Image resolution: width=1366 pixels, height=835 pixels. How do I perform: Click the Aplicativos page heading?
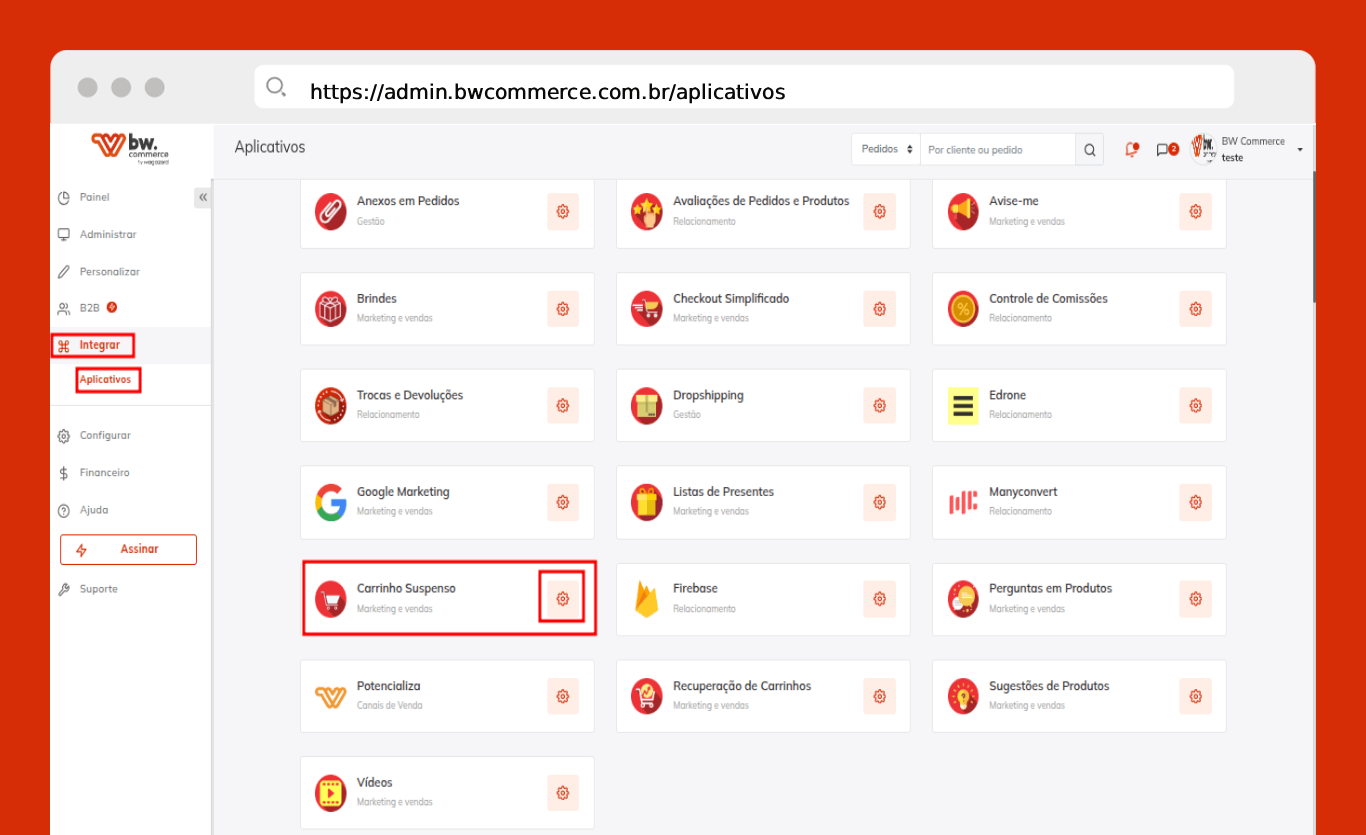[270, 147]
